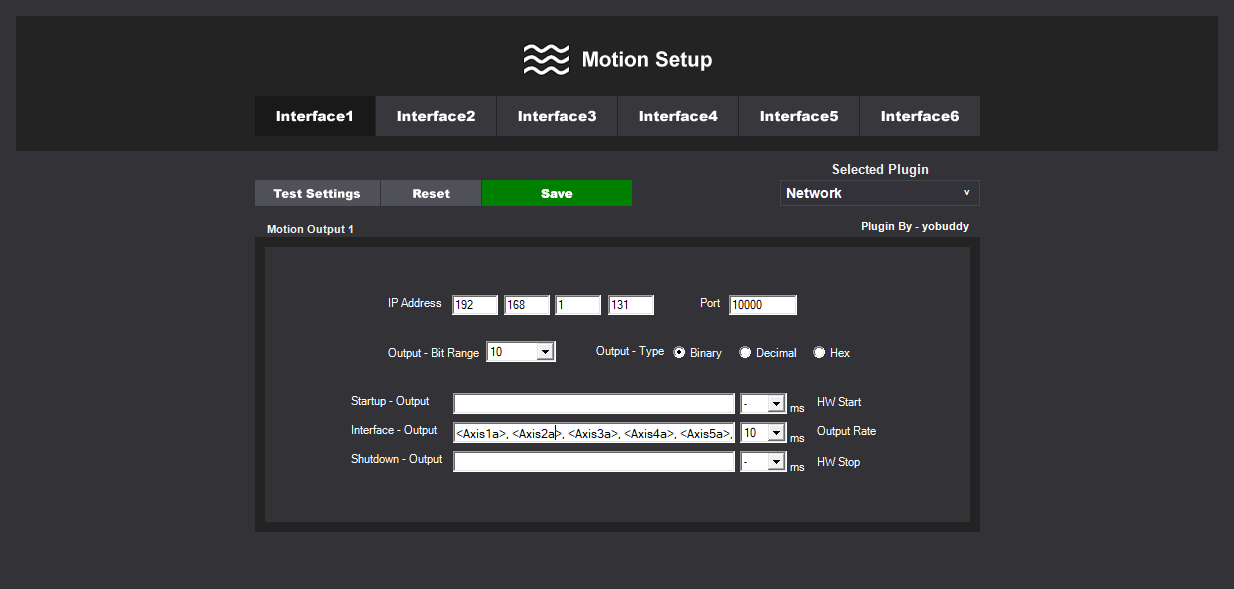
Task: Click the second IP Address octet field 168
Action: pyautogui.click(x=527, y=305)
